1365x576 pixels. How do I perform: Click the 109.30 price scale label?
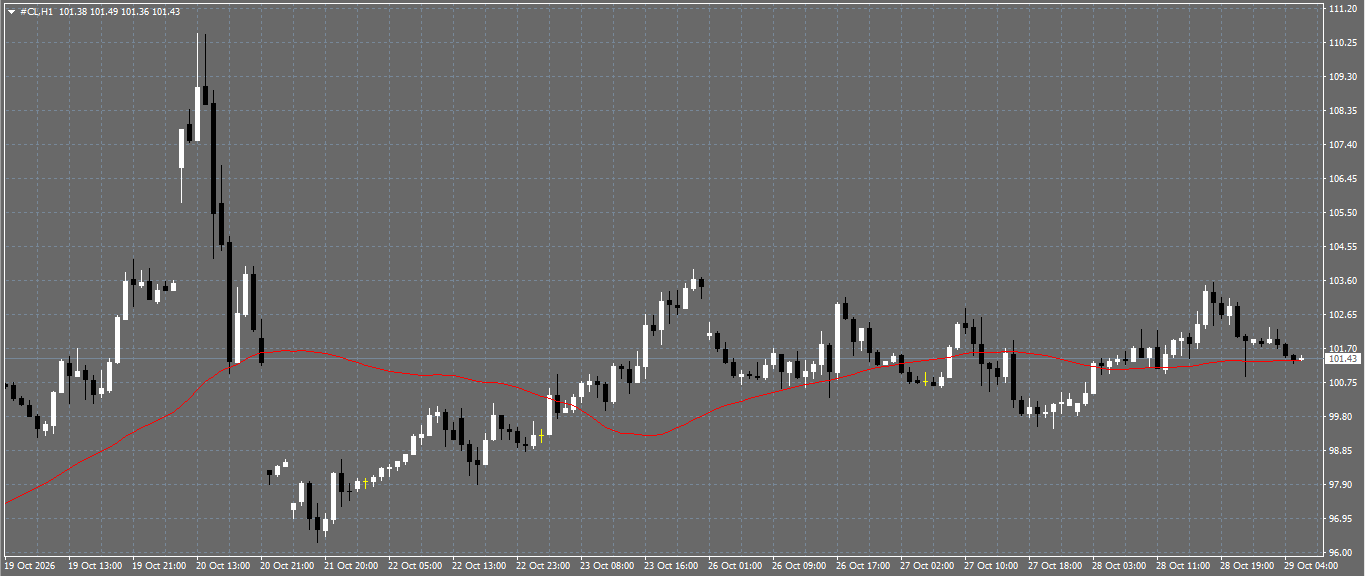(x=1342, y=76)
